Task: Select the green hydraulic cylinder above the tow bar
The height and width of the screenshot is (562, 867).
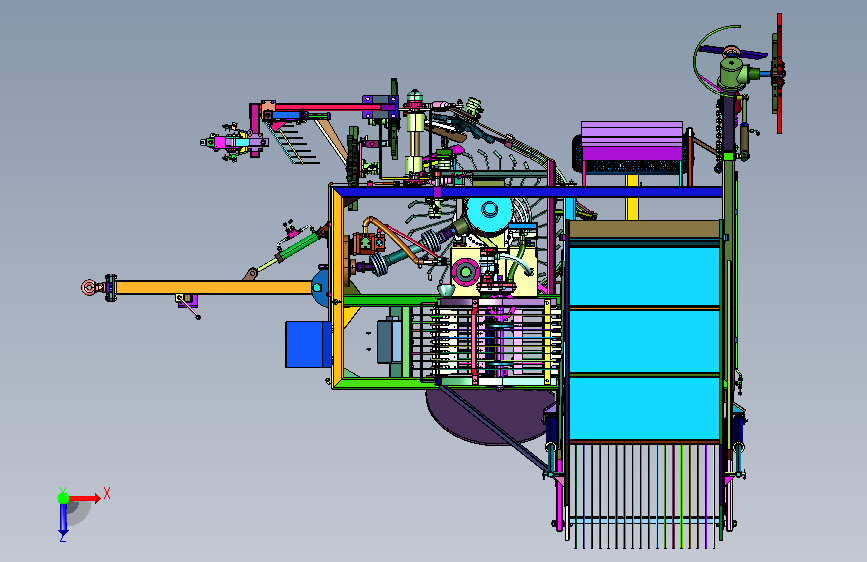Action: pos(297,247)
